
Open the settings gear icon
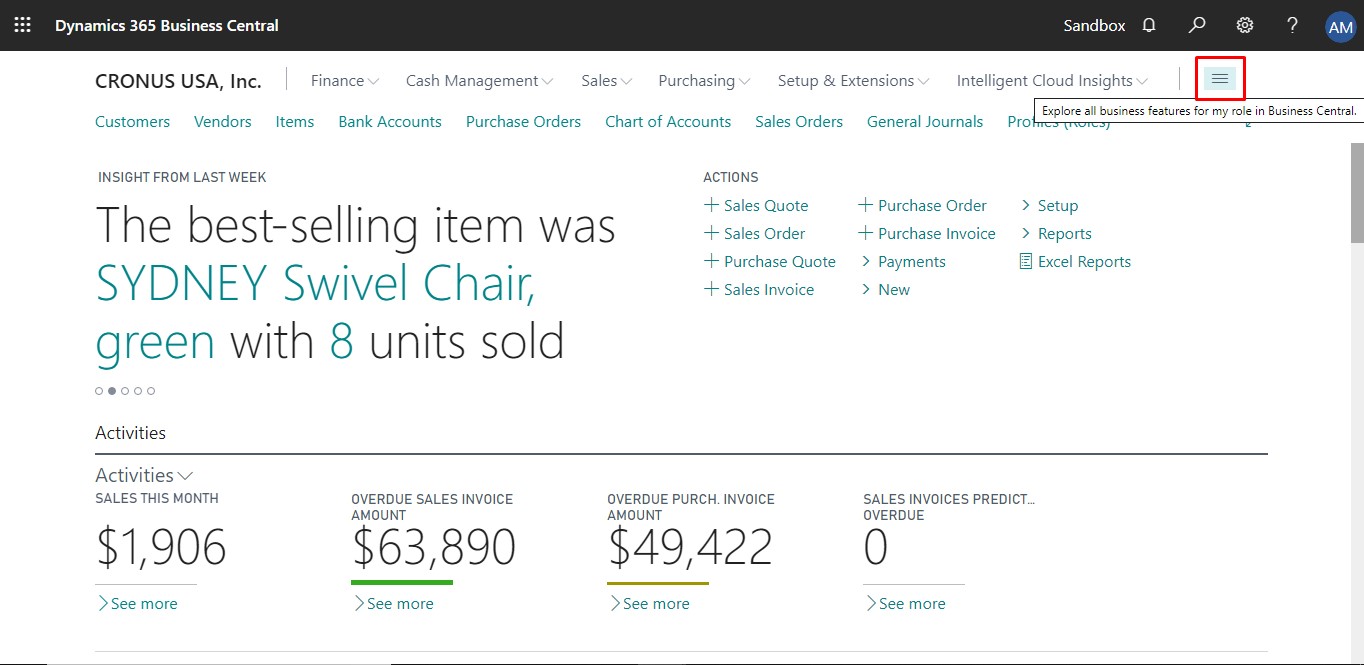1245,26
